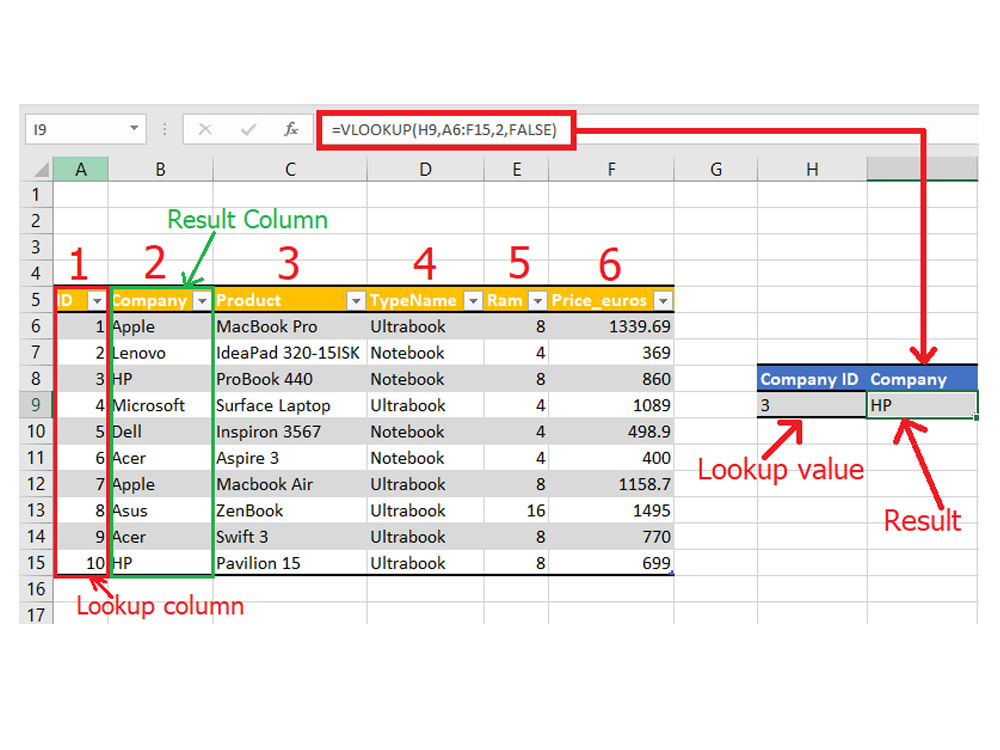The image size is (1000, 750).
Task: Select column F header
Action: [611, 168]
